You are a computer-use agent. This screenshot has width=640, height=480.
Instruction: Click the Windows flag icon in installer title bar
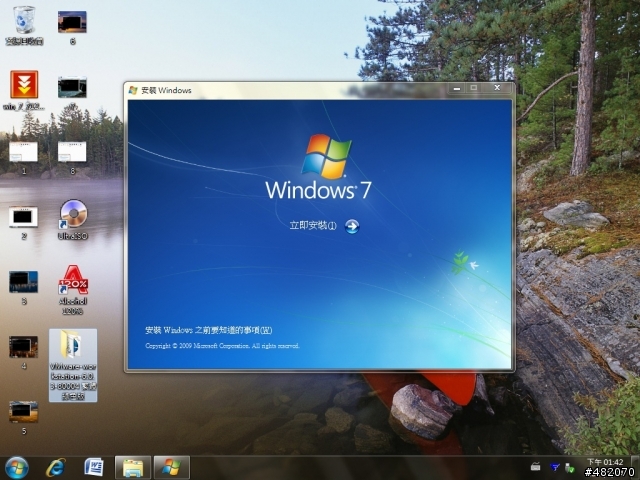(x=133, y=90)
